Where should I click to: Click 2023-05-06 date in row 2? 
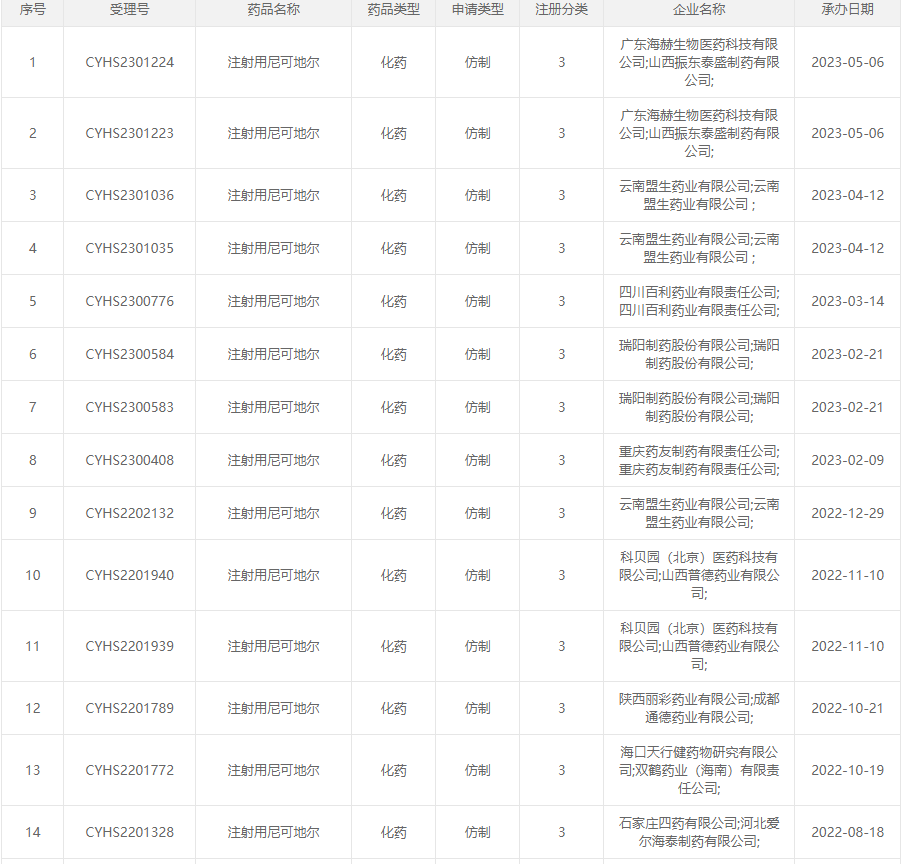[x=848, y=134]
